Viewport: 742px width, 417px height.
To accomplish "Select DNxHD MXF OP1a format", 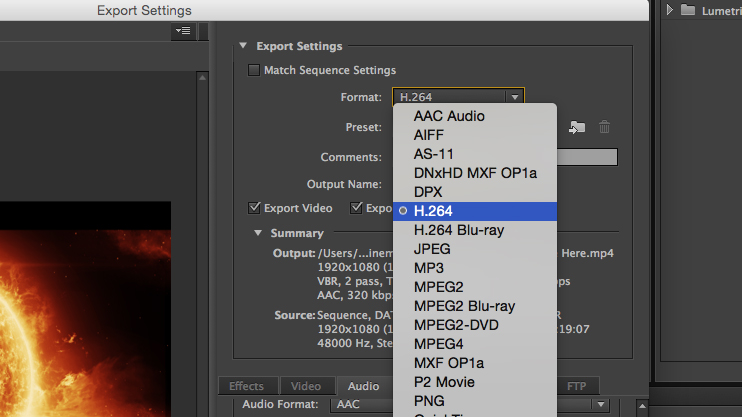I will click(475, 173).
